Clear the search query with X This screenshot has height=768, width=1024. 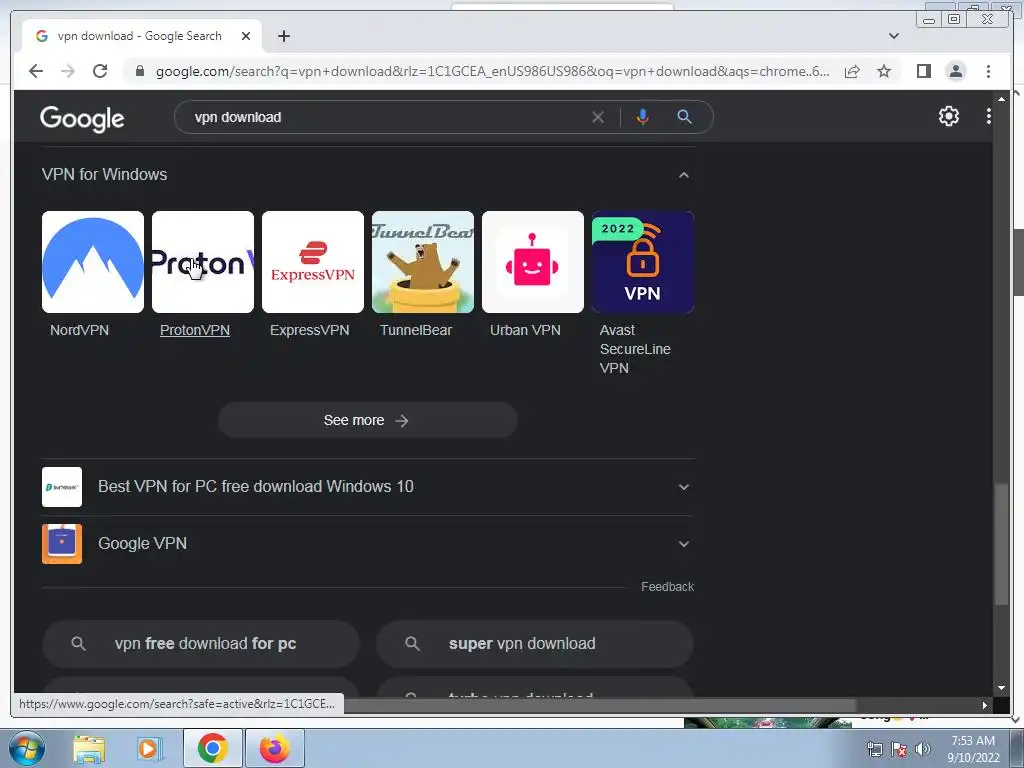(x=598, y=118)
